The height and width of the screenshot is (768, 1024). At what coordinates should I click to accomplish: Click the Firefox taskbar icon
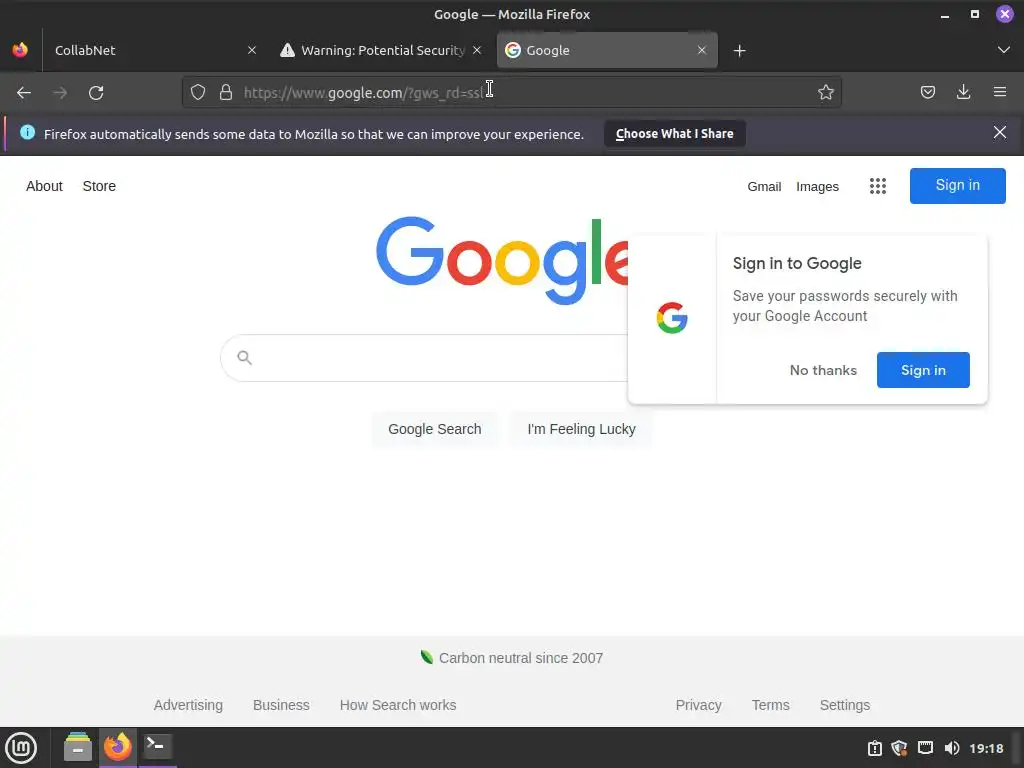coord(118,746)
